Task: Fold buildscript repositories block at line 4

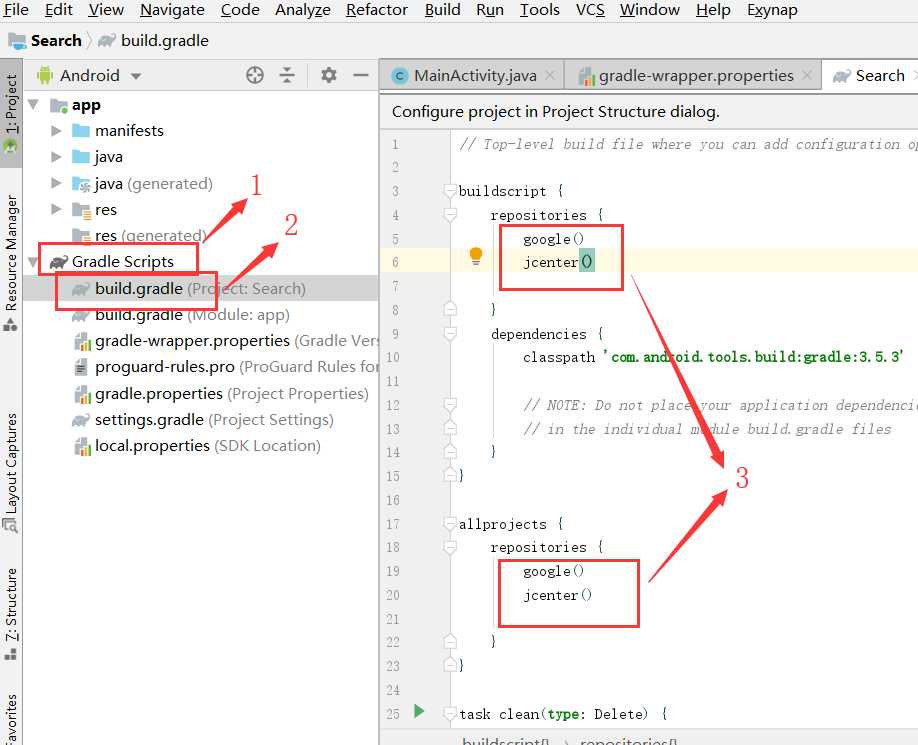Action: coord(450,215)
